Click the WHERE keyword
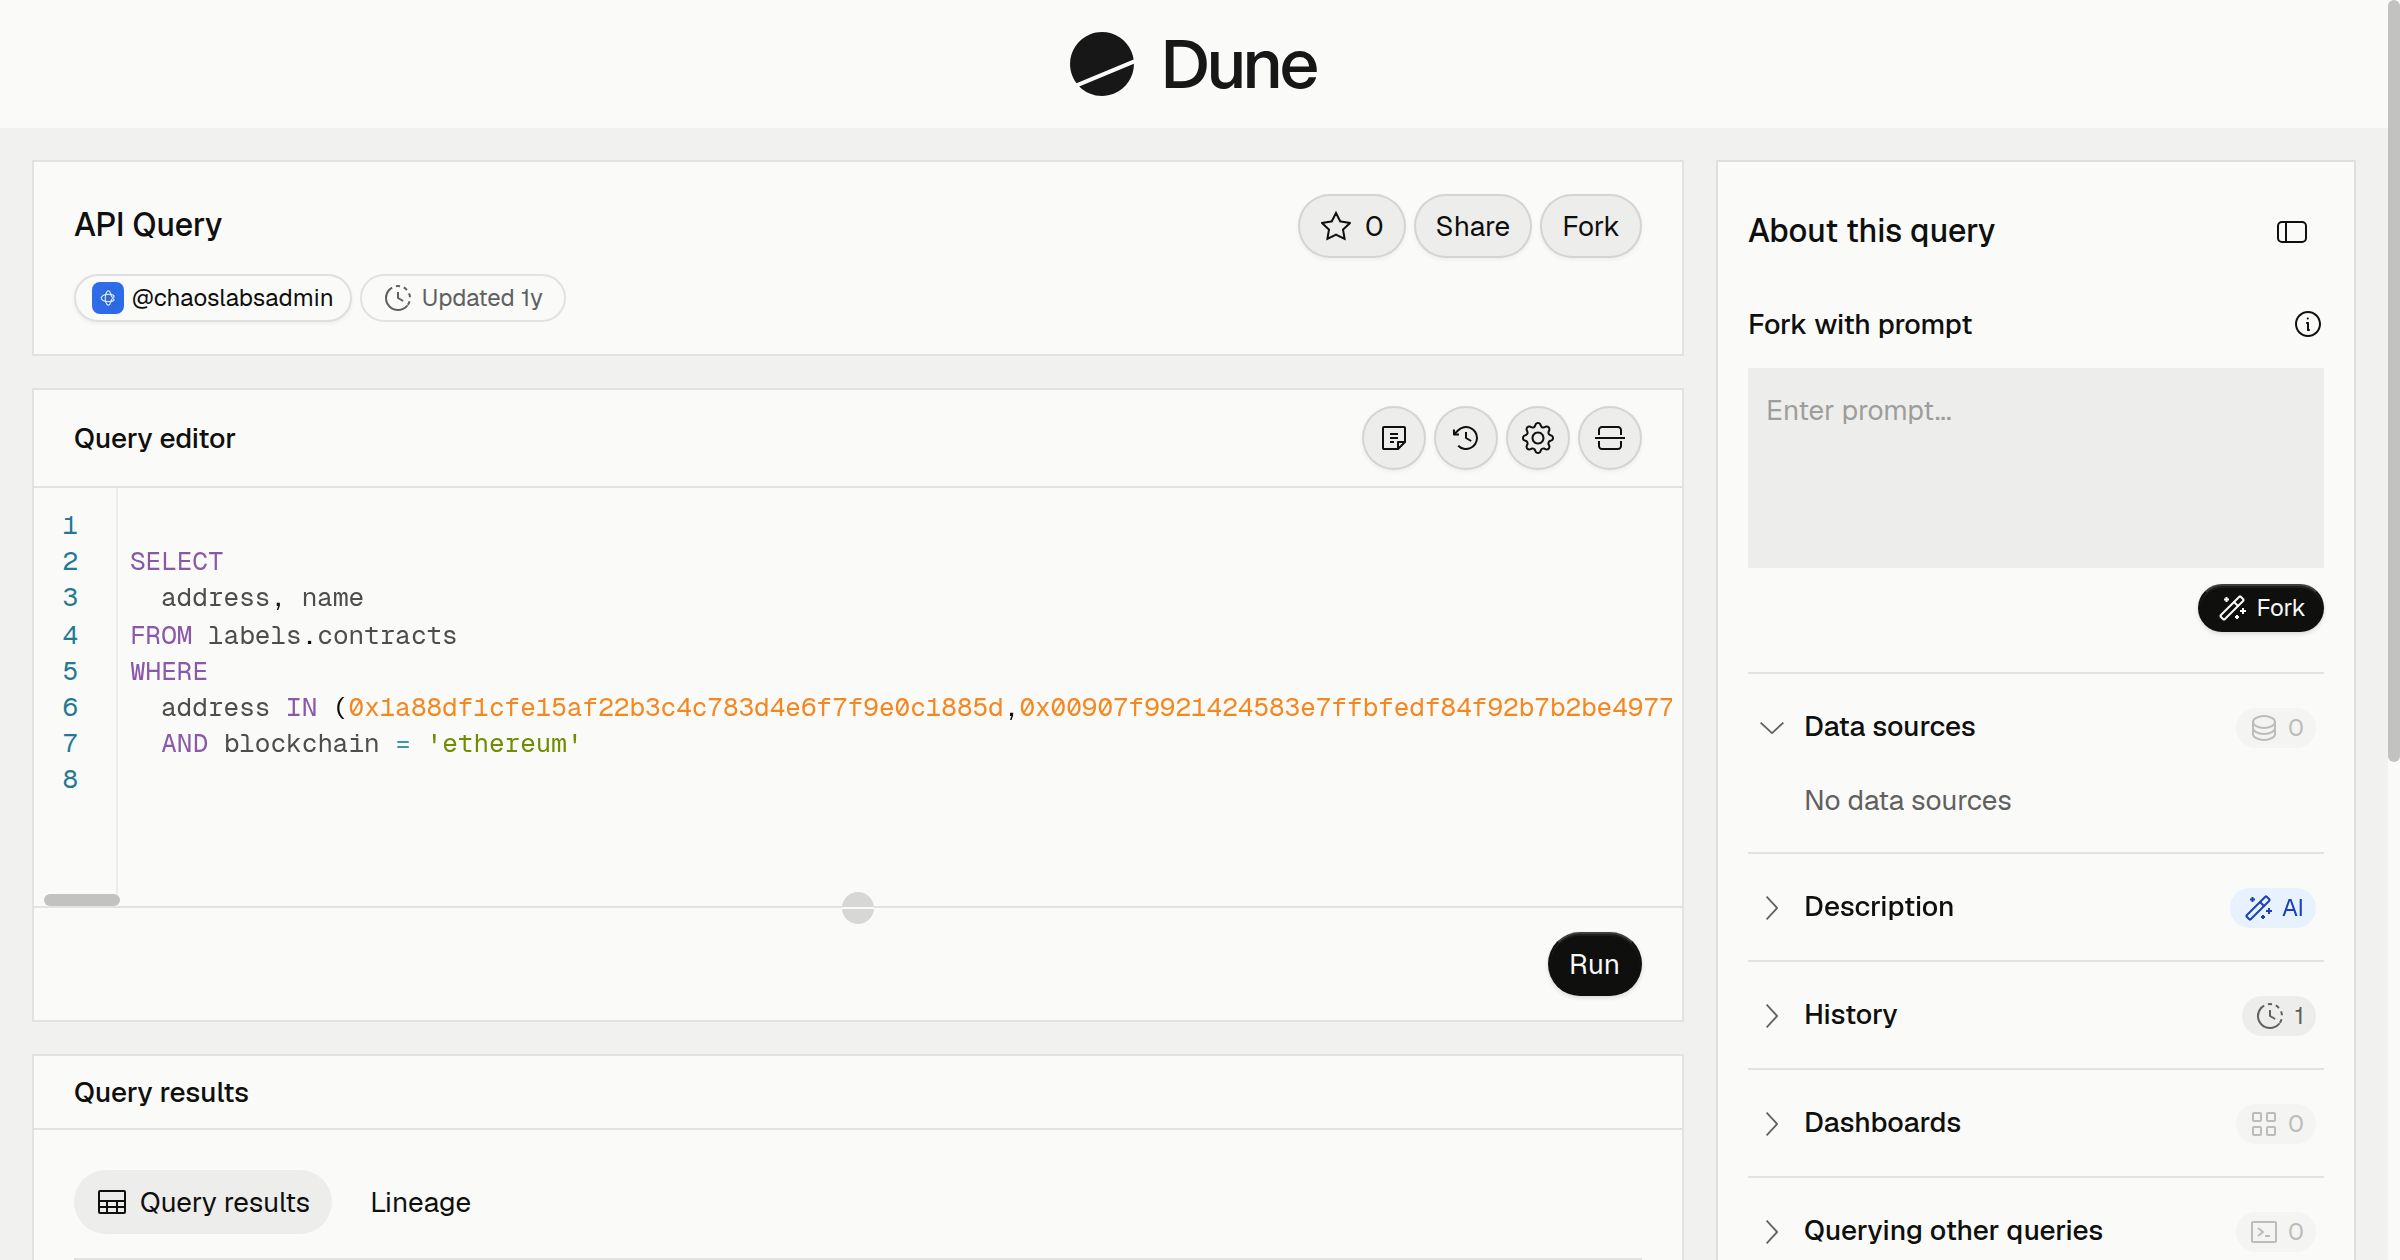The height and width of the screenshot is (1260, 2400). (x=169, y=672)
